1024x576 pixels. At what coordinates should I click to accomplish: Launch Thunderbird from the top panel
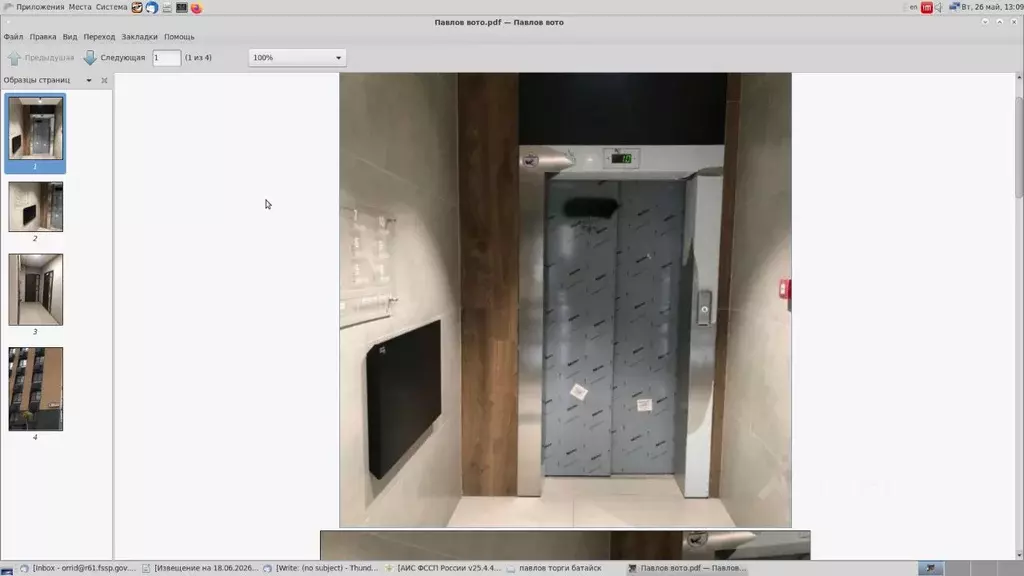coord(152,7)
